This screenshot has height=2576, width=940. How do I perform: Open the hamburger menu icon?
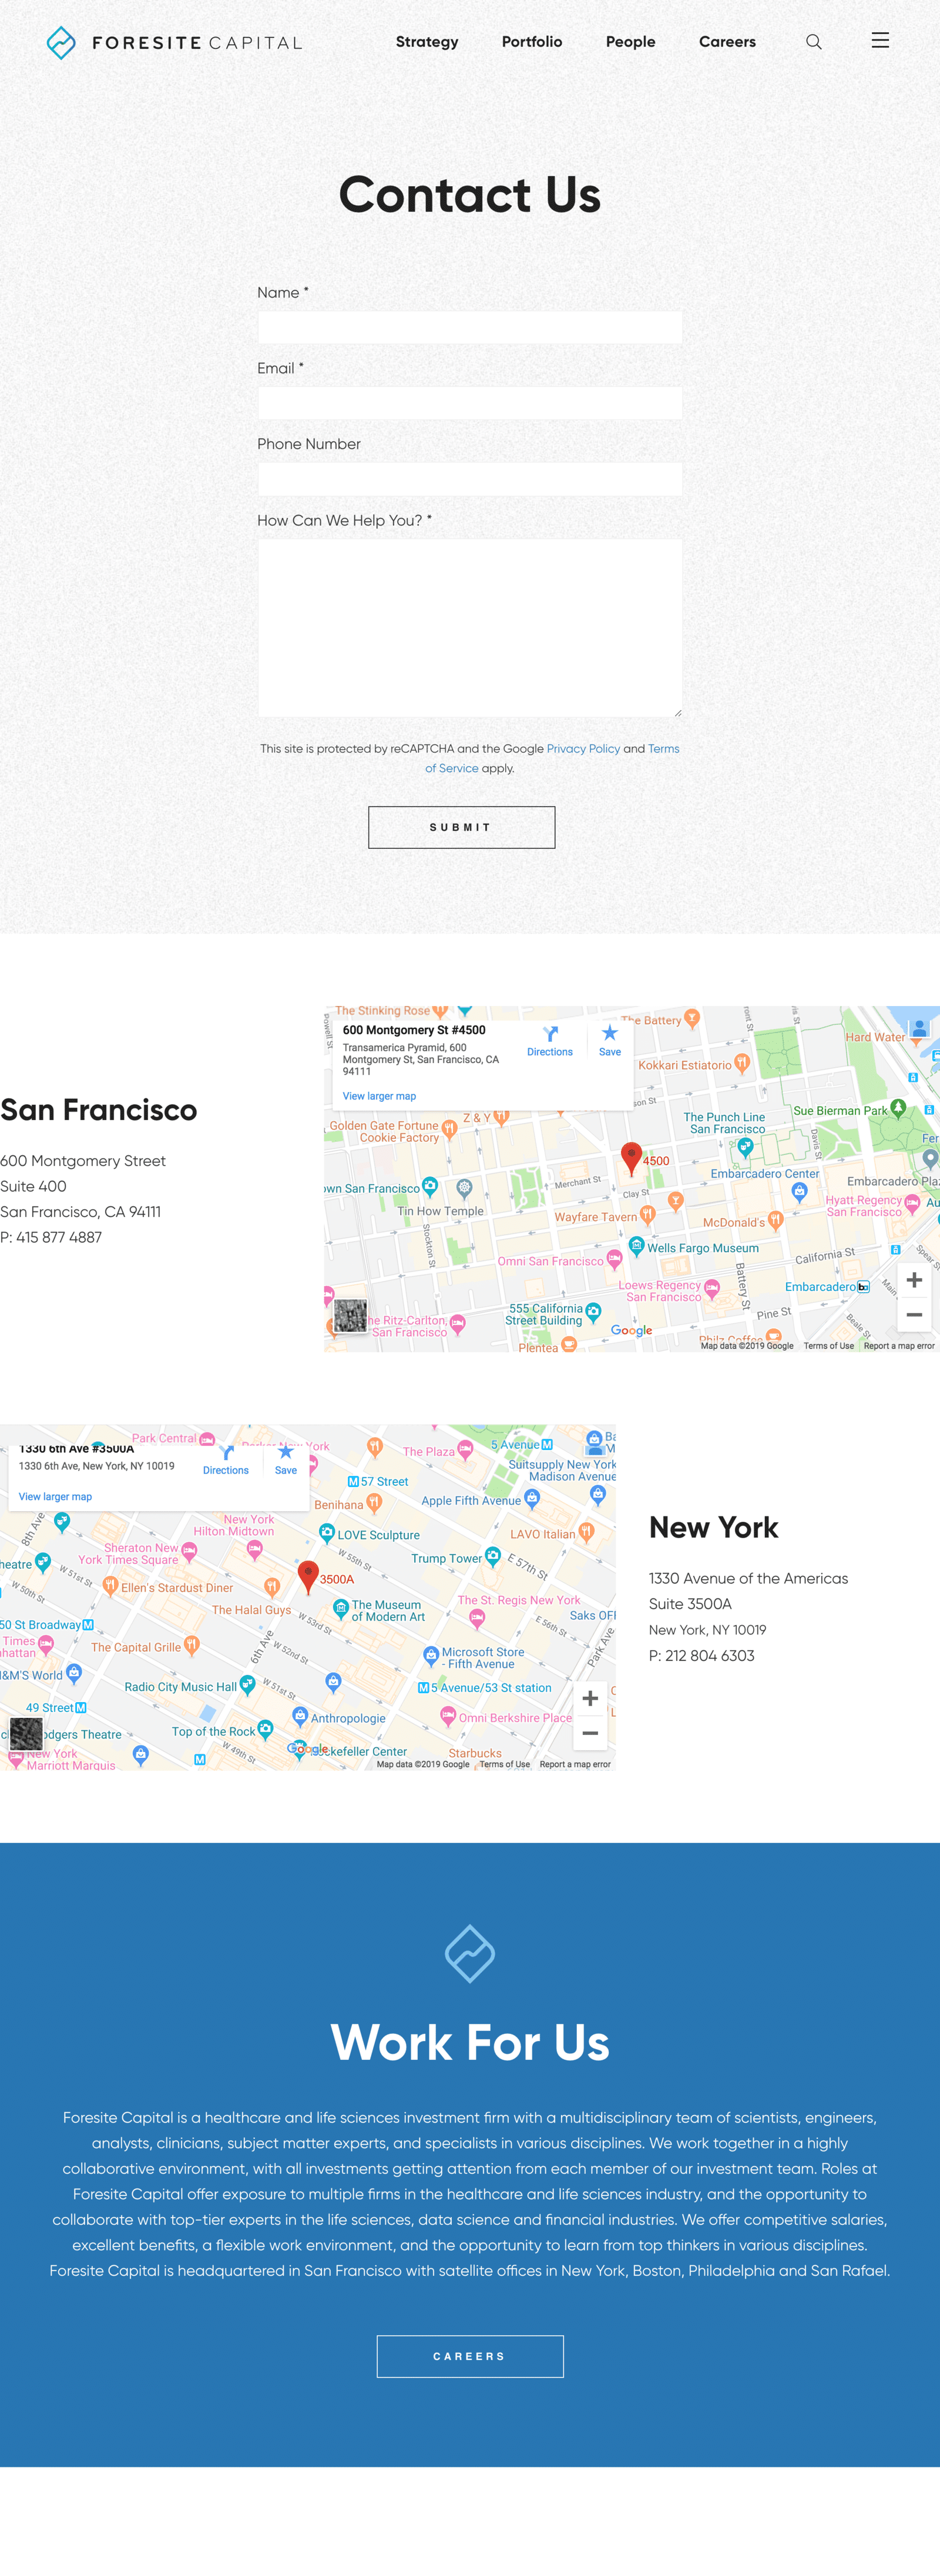pyautogui.click(x=879, y=41)
